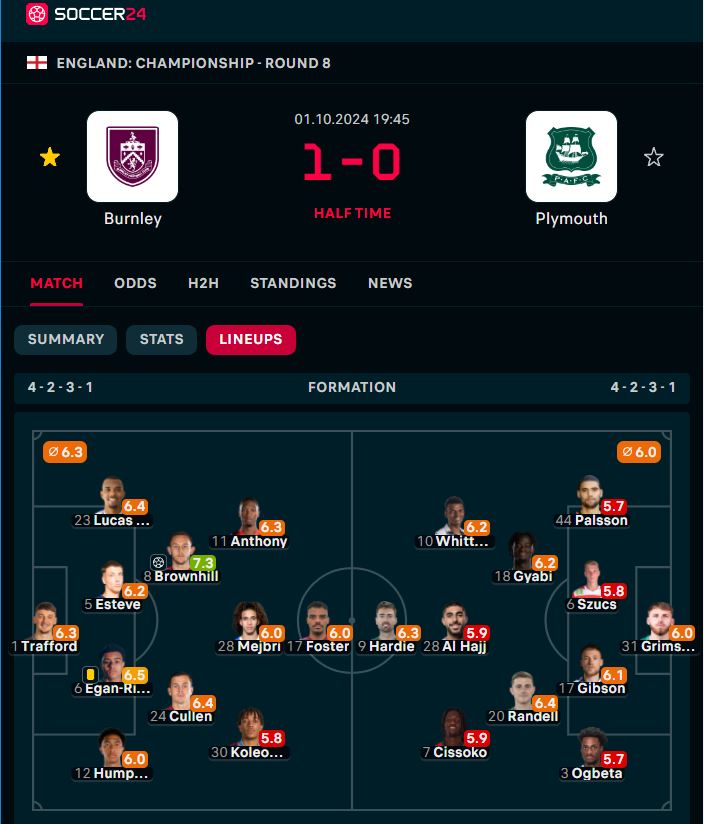The width and height of the screenshot is (704, 824).
Task: Open the STANDINGS tab
Action: pyautogui.click(x=293, y=283)
